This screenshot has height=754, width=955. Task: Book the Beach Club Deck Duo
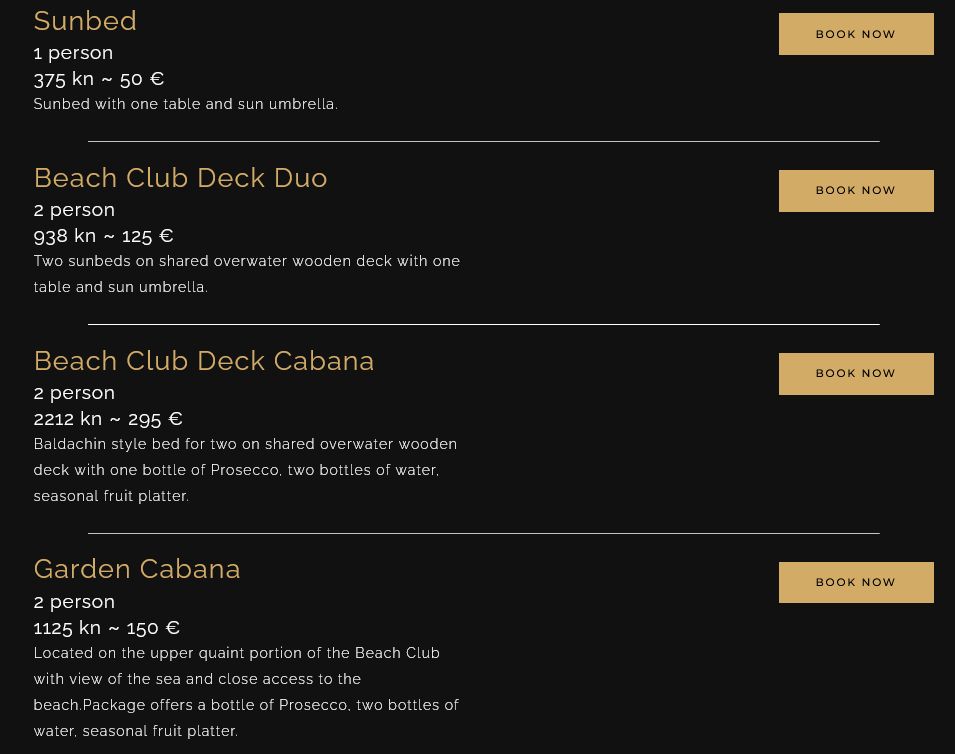[855, 191]
